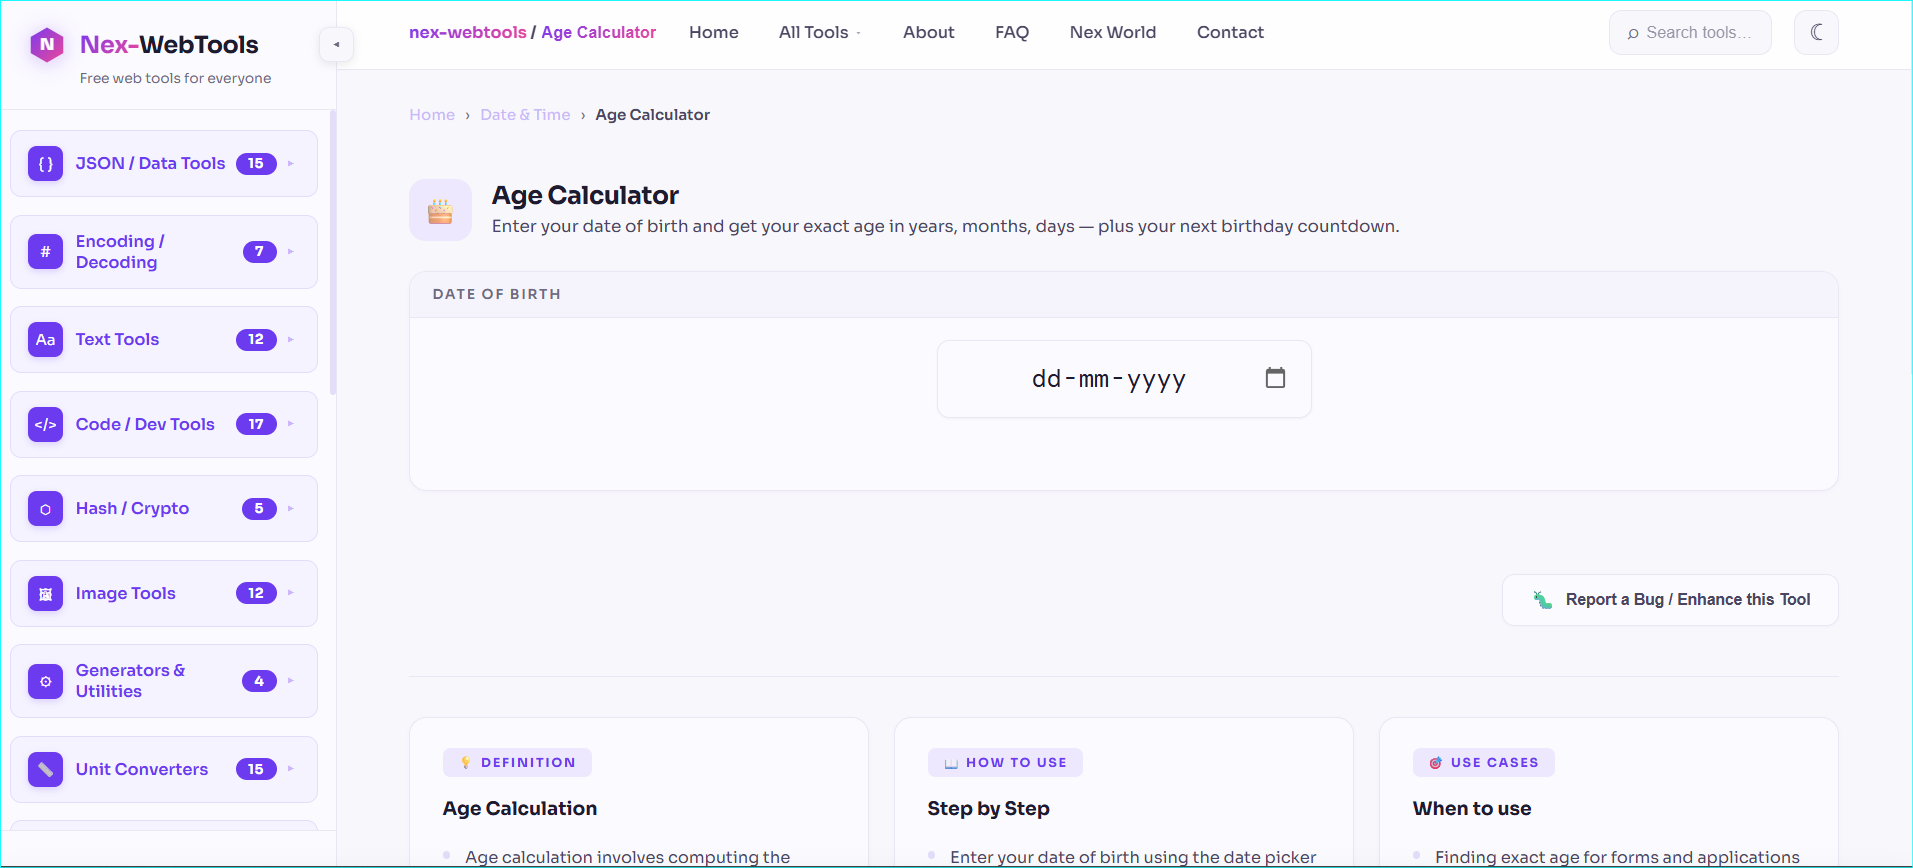Click the Nex-WebTools site title

[169, 44]
